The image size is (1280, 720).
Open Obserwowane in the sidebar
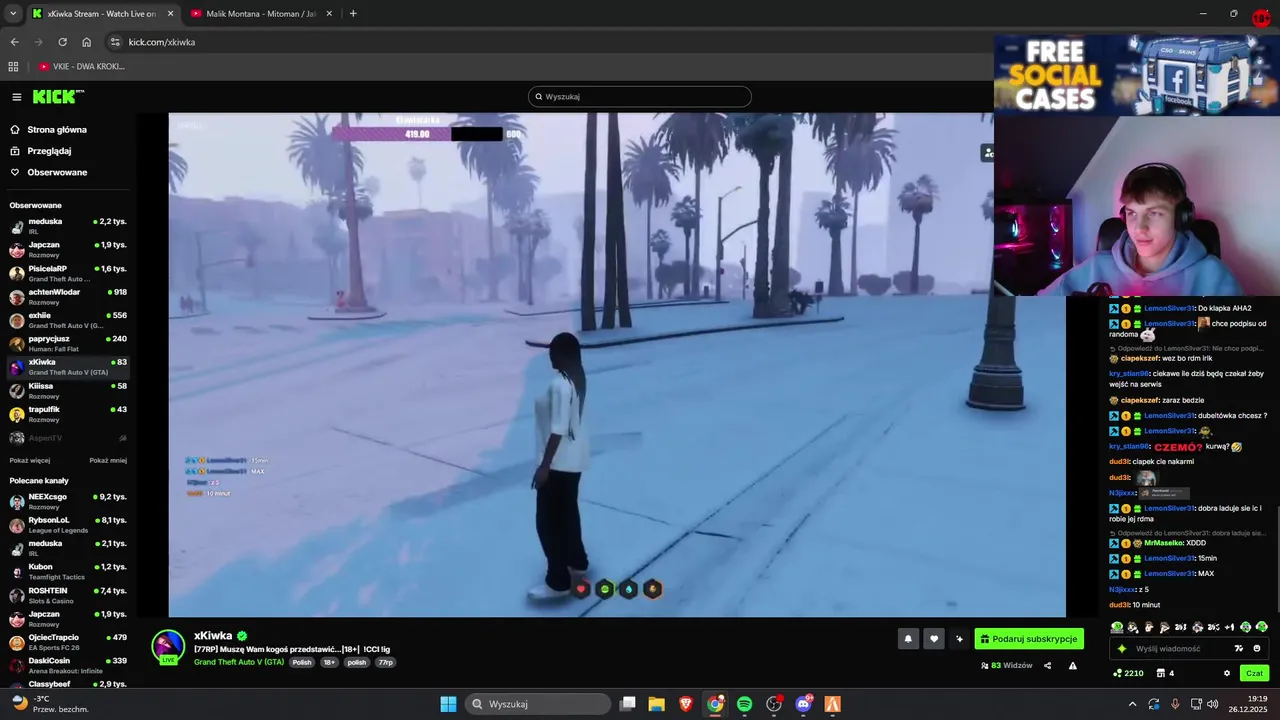(48, 172)
